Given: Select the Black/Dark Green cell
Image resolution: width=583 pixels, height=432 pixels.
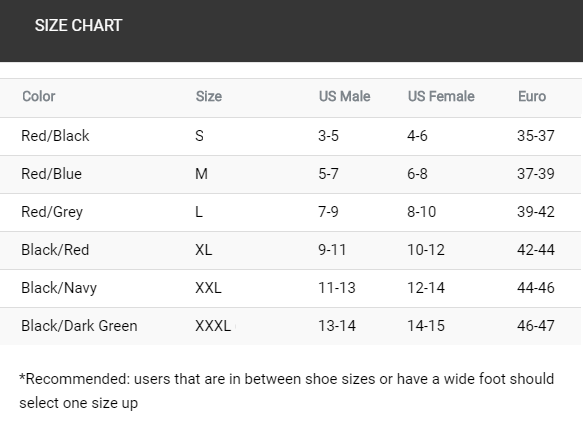Looking at the screenshot, I should coord(79,326).
